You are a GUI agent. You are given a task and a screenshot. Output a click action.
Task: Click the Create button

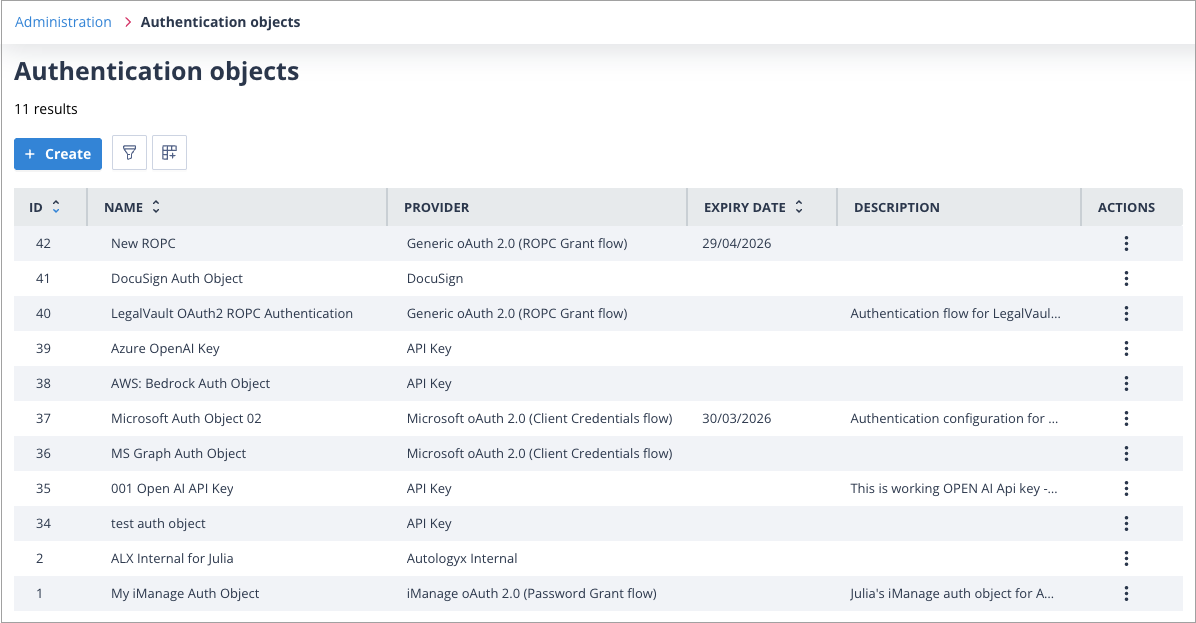coord(58,154)
